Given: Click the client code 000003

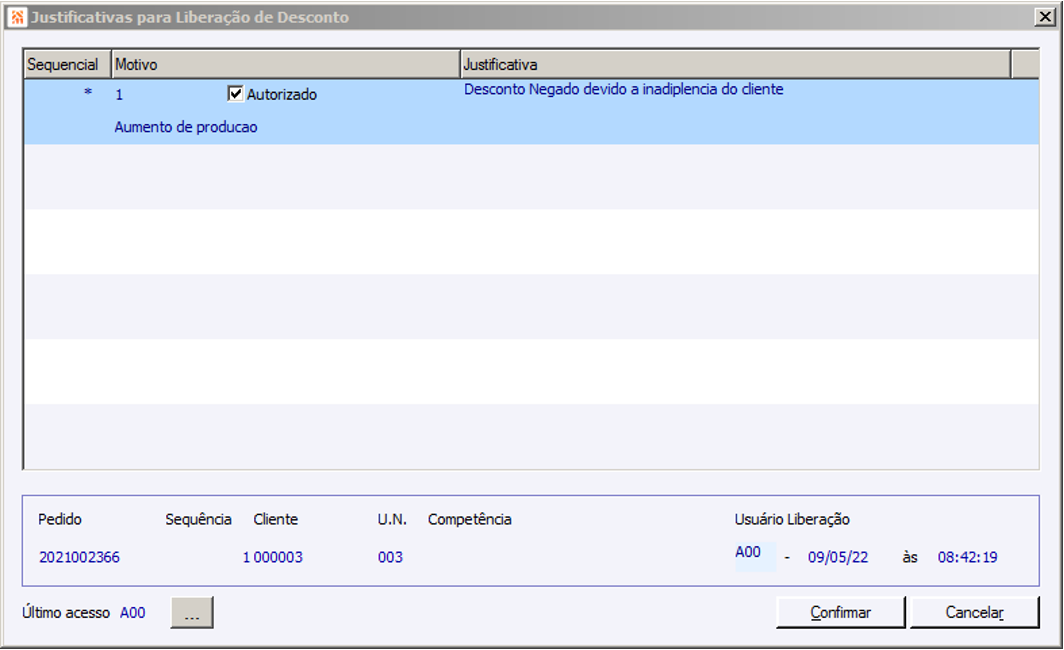Looking at the screenshot, I should coord(278,558).
